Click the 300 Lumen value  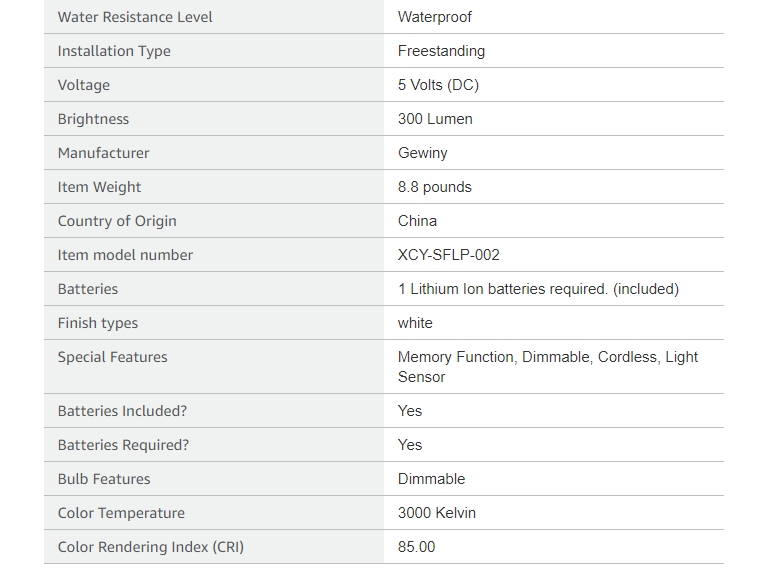pos(435,119)
